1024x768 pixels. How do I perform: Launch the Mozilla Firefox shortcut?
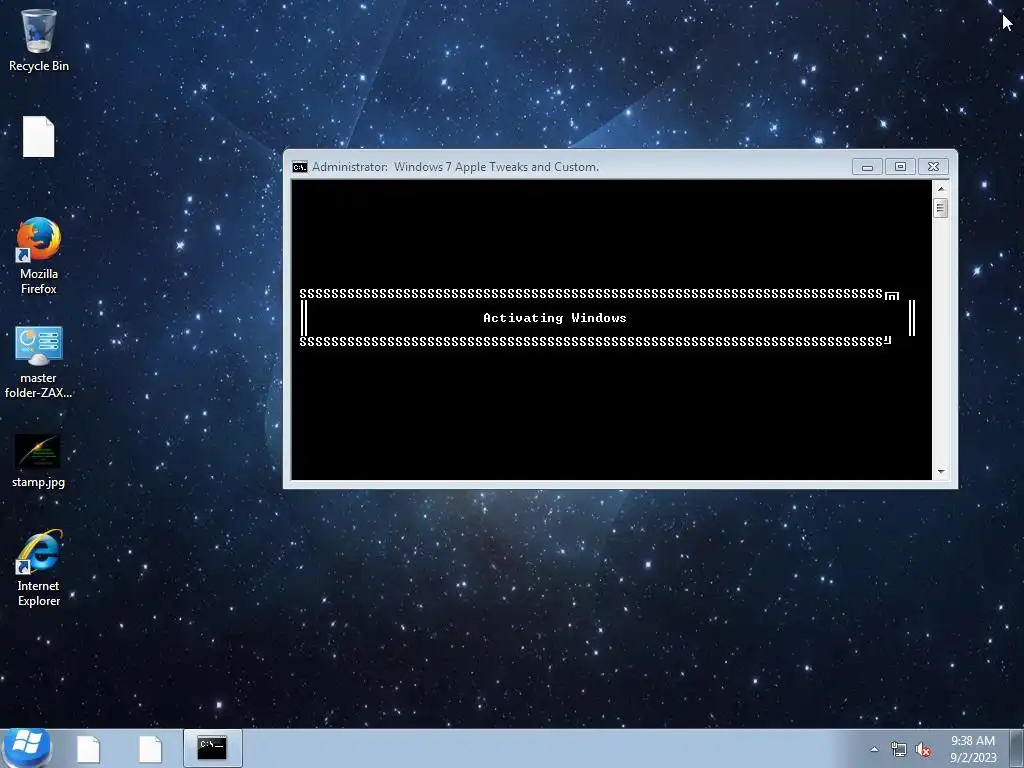point(39,256)
